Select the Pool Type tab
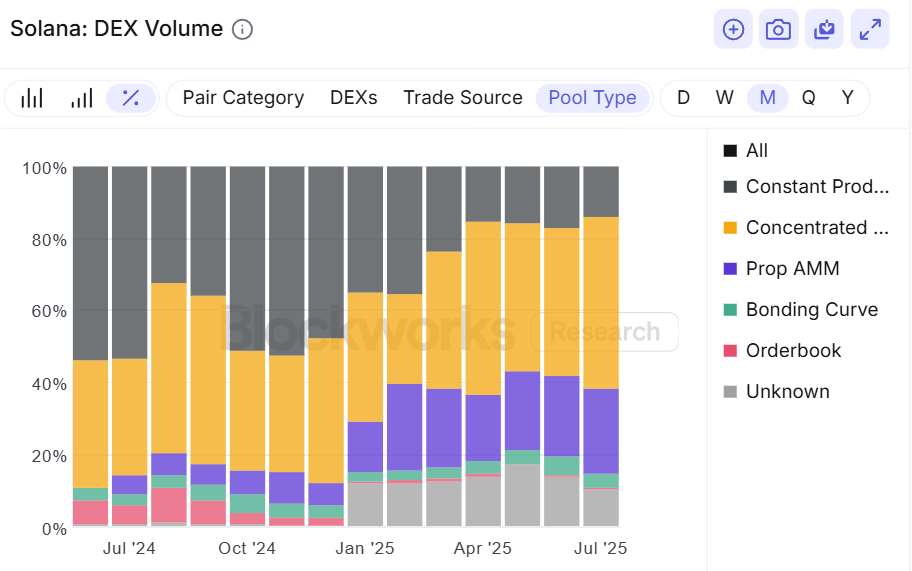The width and height of the screenshot is (912, 571). pyautogui.click(x=592, y=98)
